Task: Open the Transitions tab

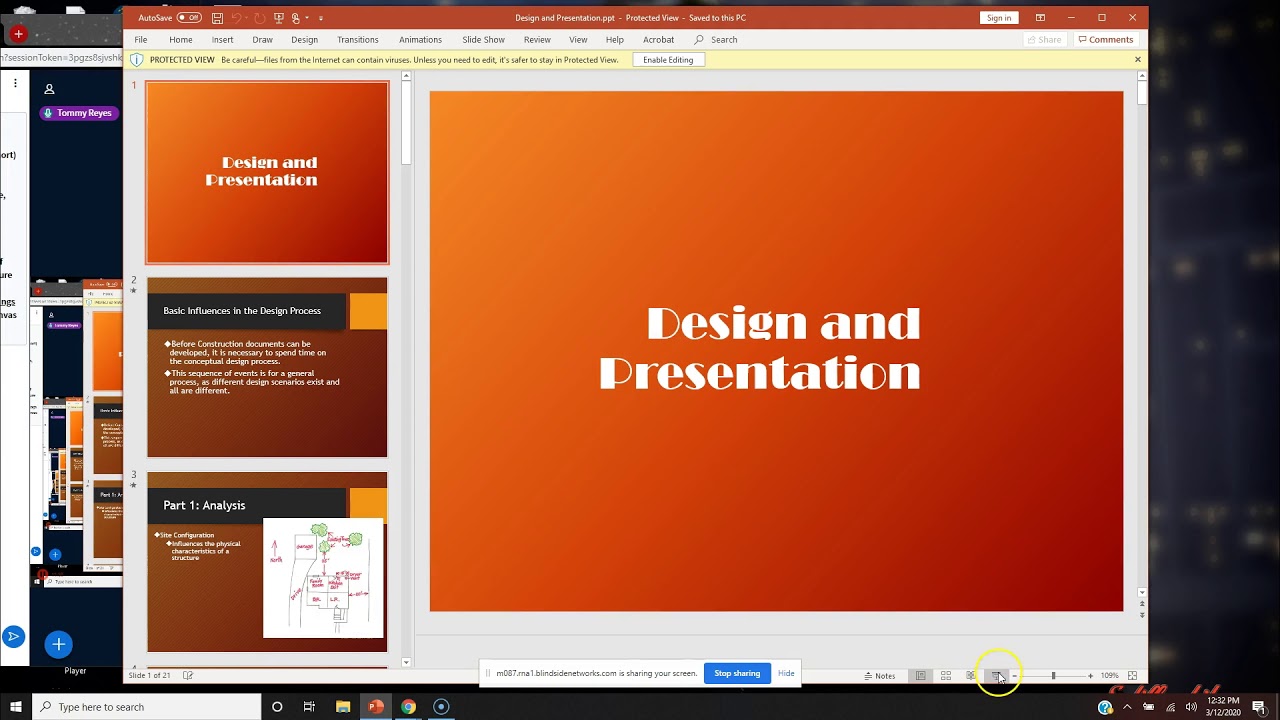Action: 358,40
